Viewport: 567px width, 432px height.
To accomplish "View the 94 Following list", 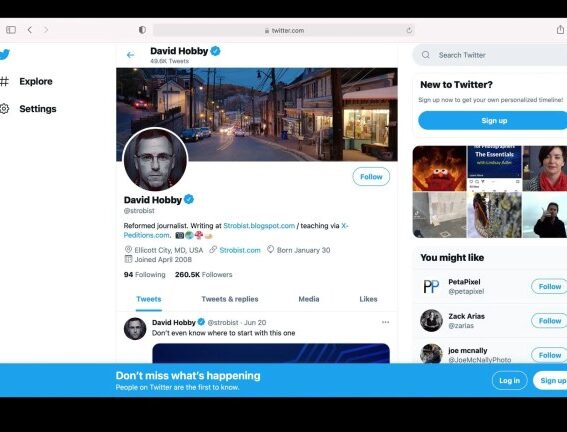I will tap(144, 275).
